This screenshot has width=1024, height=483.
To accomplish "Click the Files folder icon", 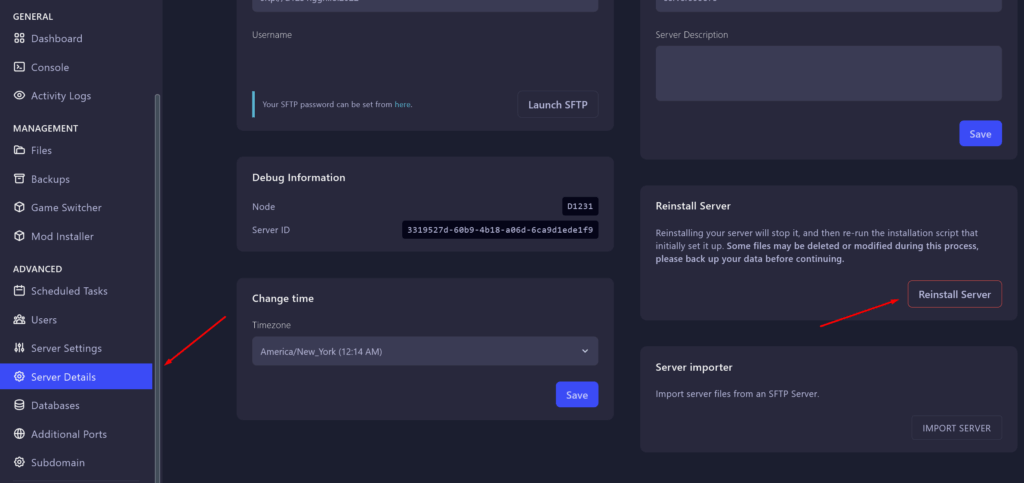I will pos(19,151).
